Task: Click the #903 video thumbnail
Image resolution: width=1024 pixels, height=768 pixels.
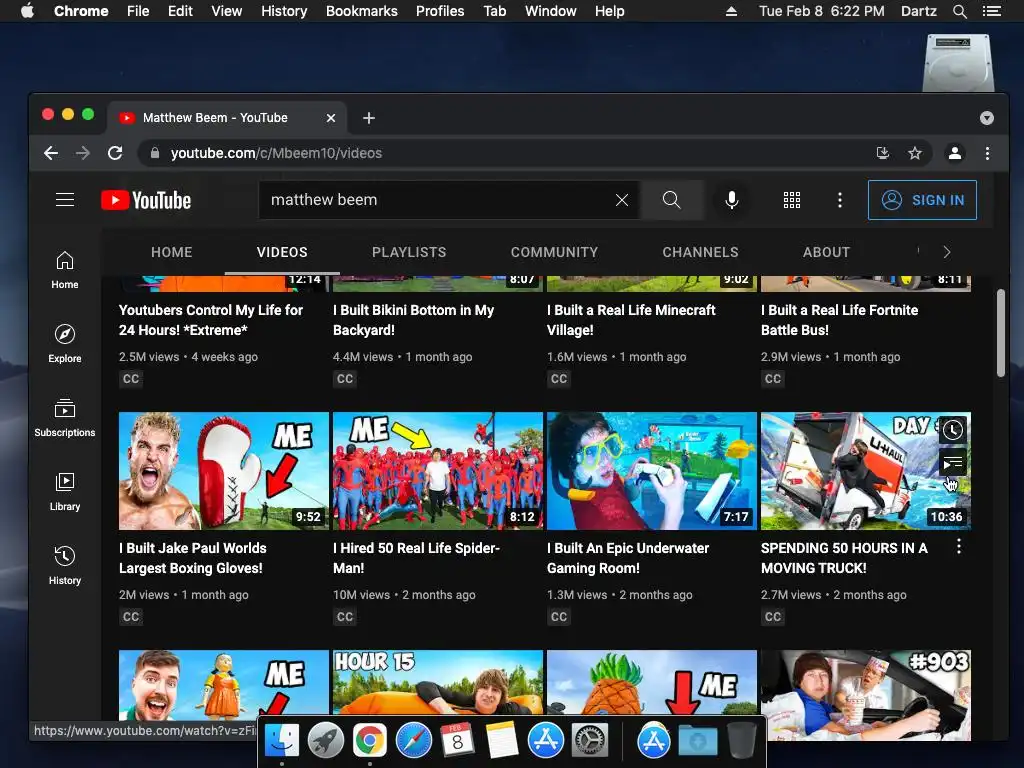Action: [866, 695]
